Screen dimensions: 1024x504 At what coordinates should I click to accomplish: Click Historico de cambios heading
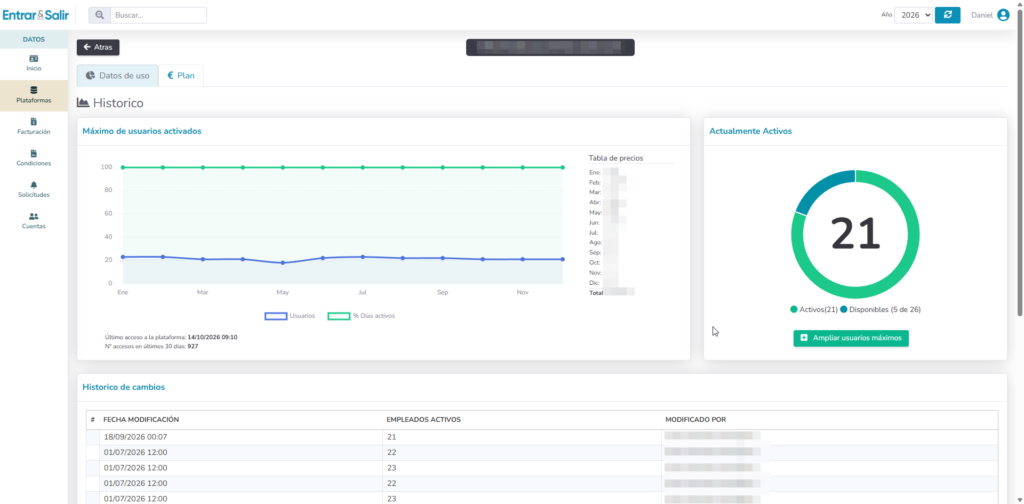(123, 387)
